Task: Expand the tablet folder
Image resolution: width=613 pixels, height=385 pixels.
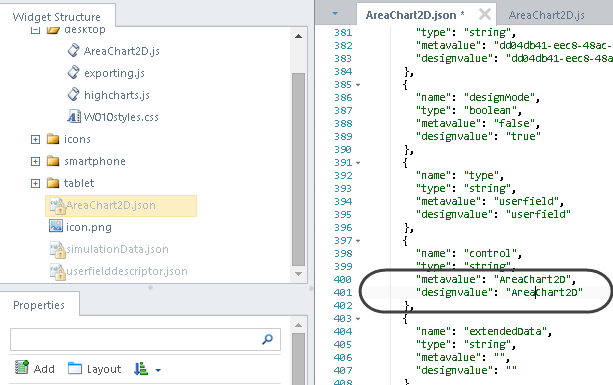Action: click(35, 183)
